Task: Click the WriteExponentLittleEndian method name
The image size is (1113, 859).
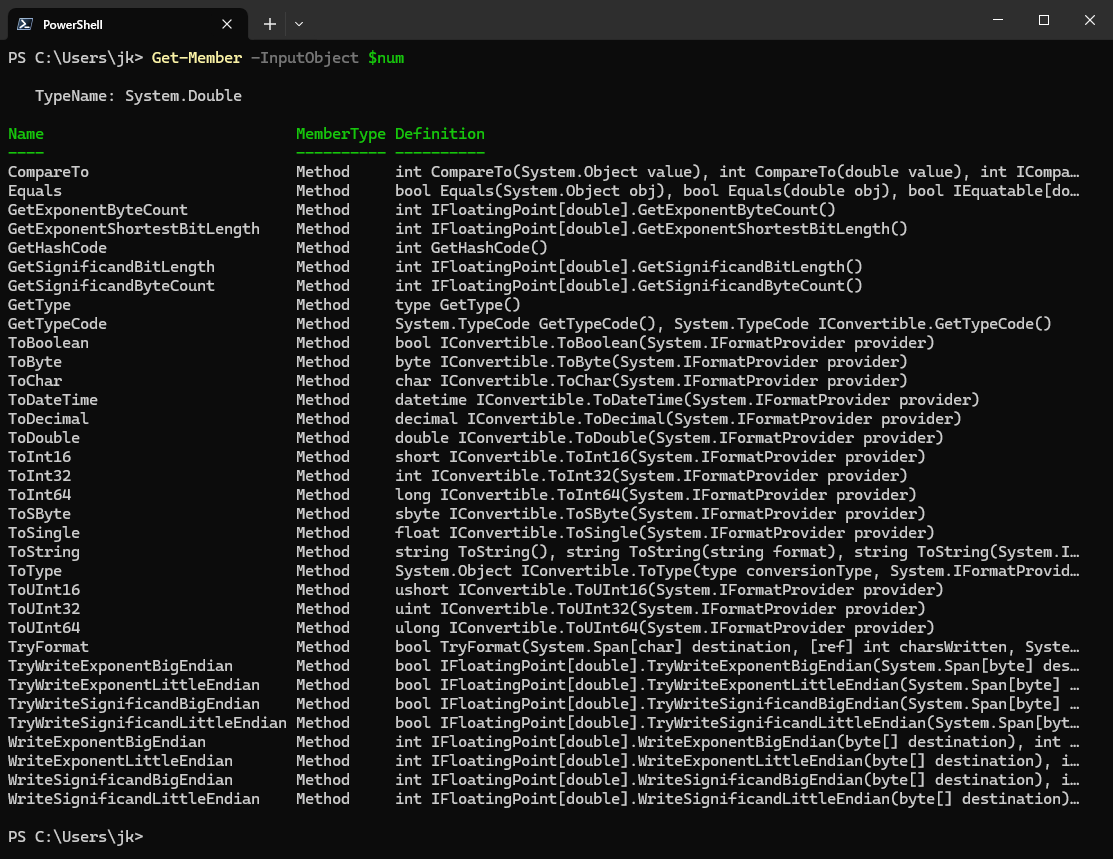Action: [x=120, y=761]
